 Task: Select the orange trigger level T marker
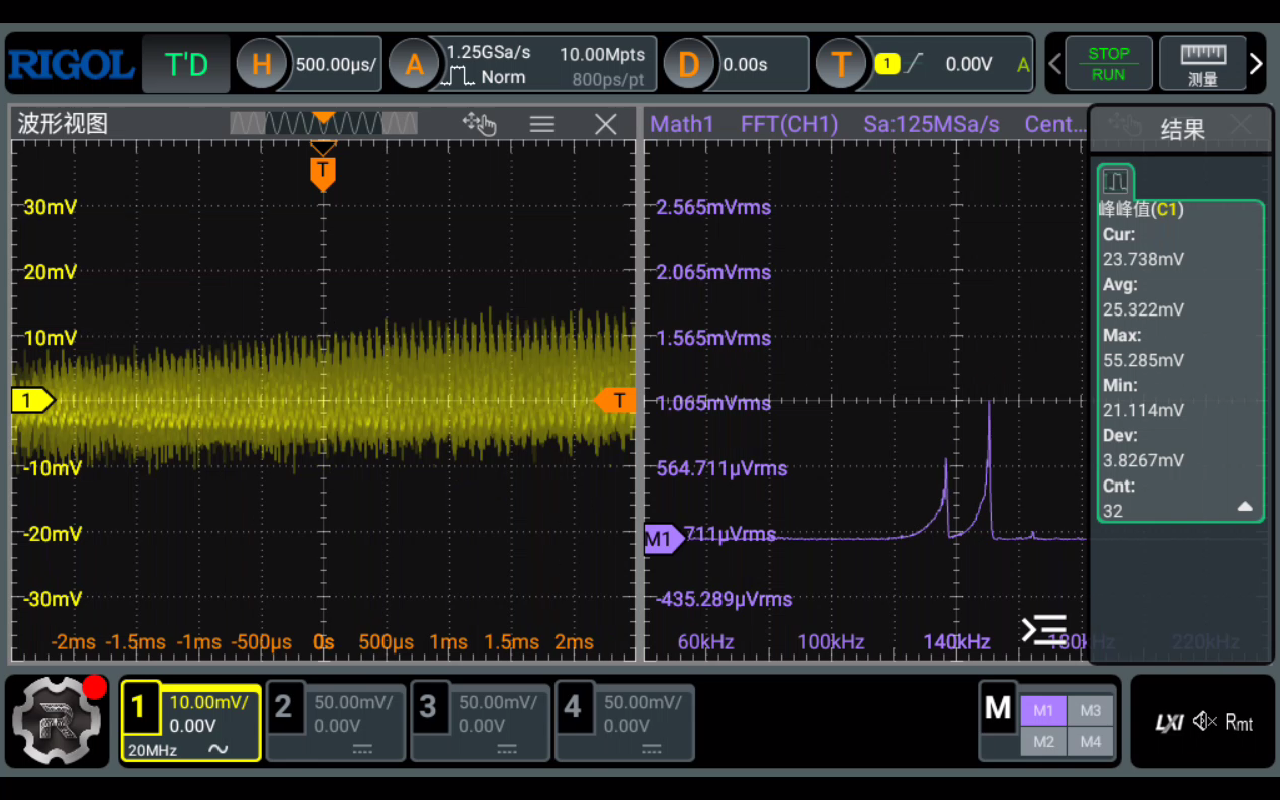click(616, 401)
